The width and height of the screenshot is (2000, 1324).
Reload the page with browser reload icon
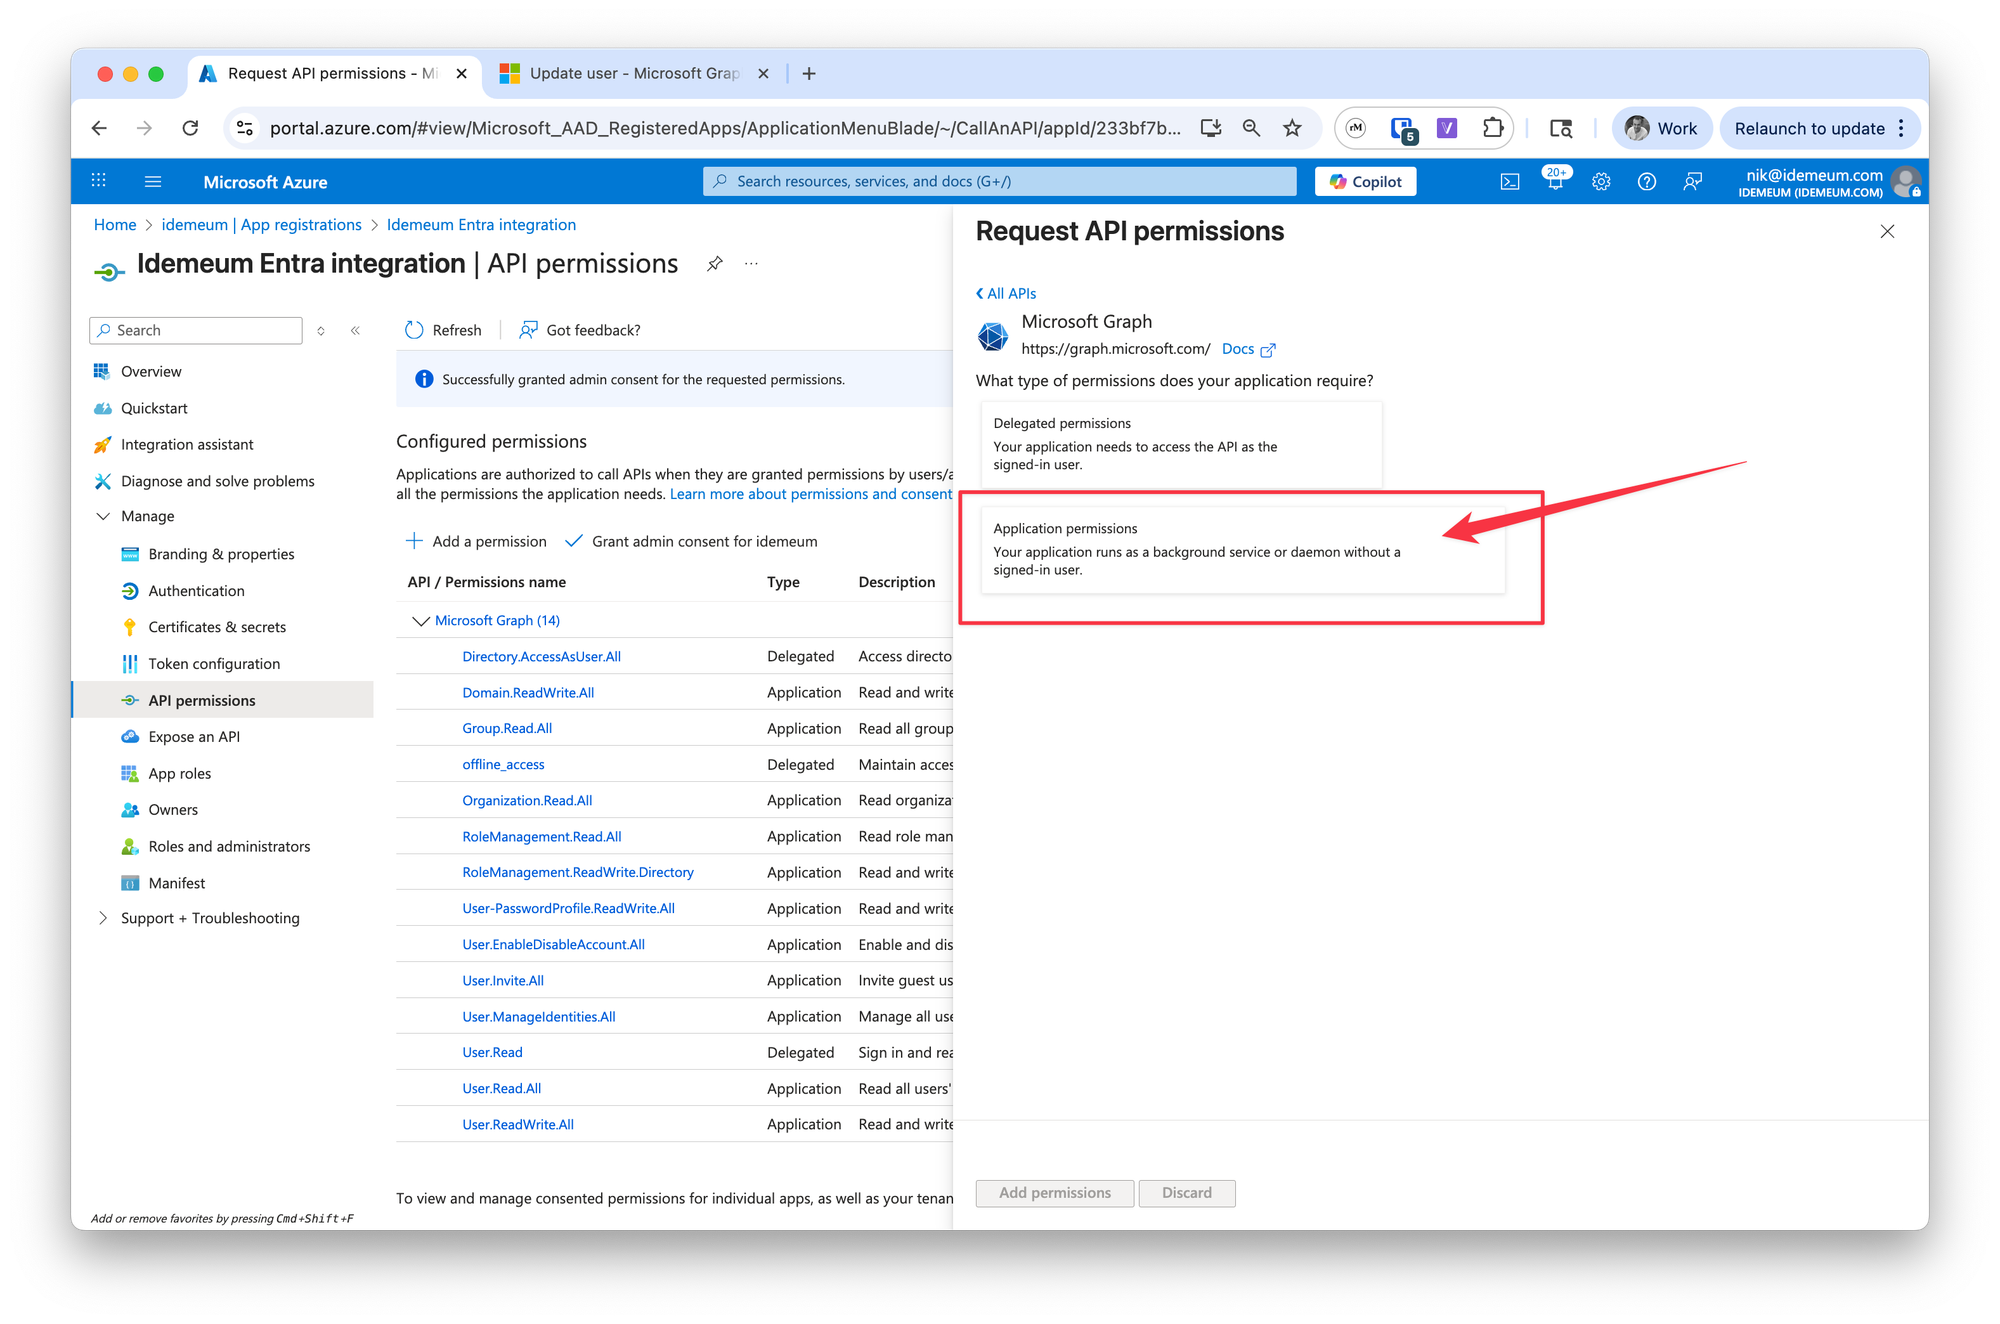click(x=190, y=128)
